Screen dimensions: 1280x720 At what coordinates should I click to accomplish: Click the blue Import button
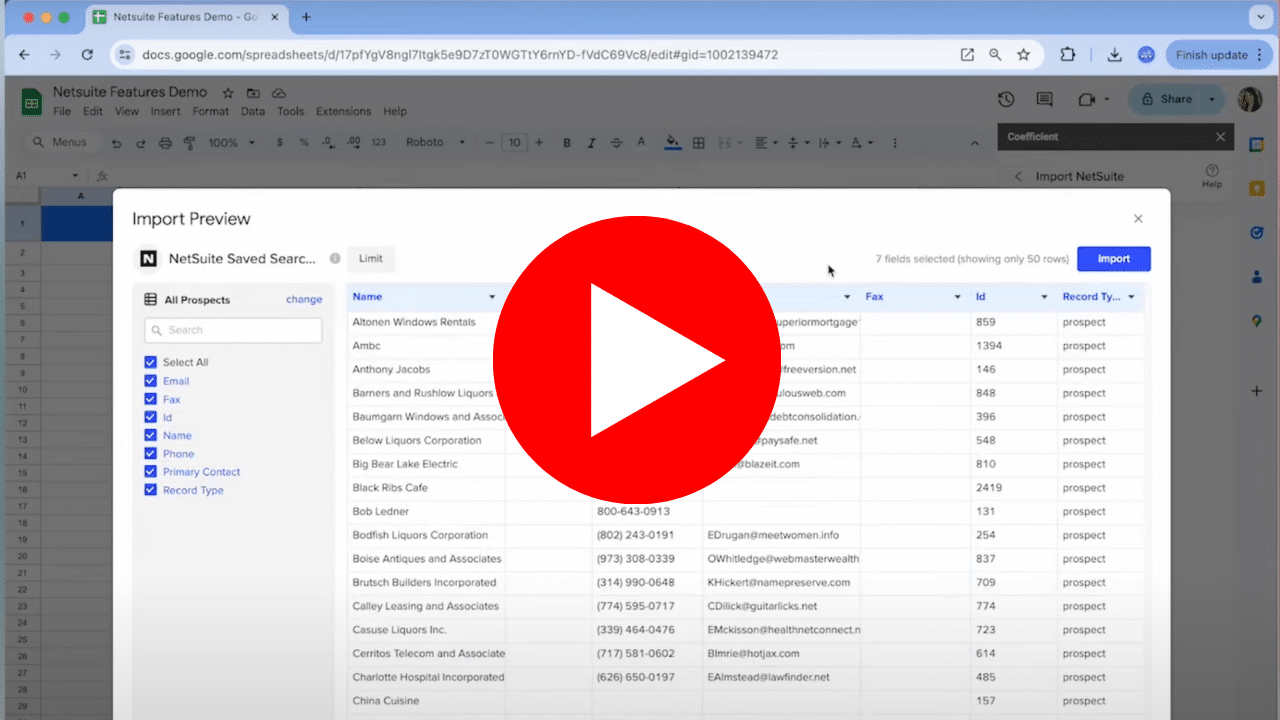[x=1113, y=259]
